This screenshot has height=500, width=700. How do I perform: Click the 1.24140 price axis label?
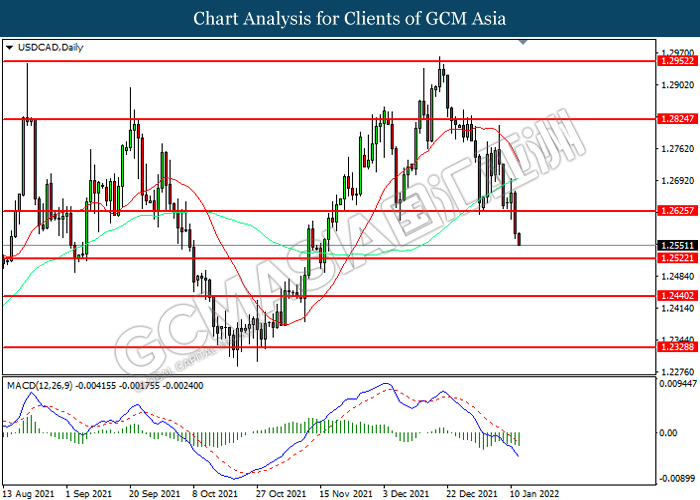coord(678,308)
